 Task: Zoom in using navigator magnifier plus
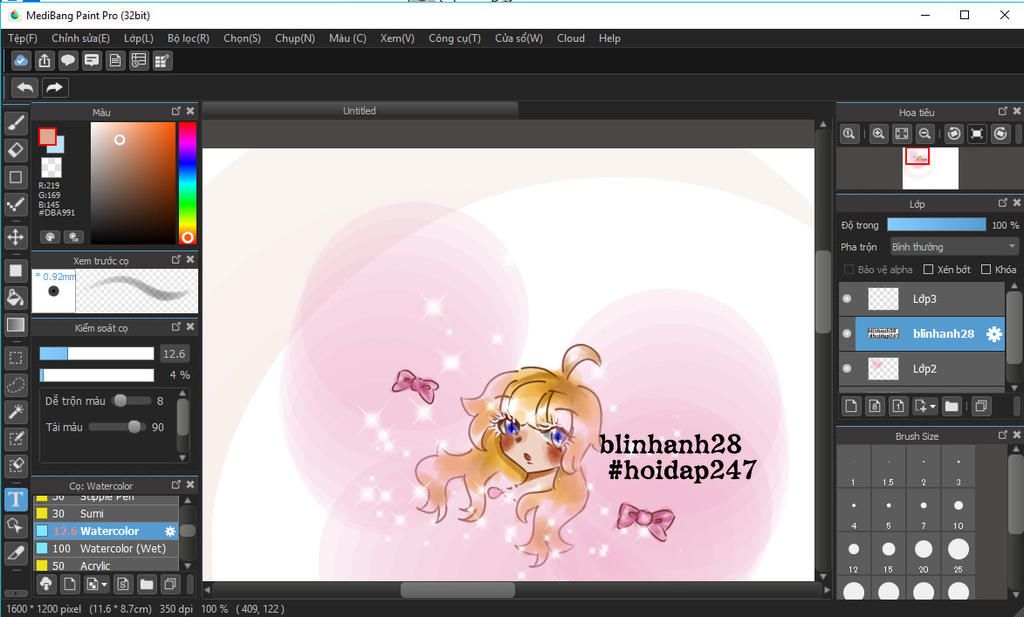(878, 134)
